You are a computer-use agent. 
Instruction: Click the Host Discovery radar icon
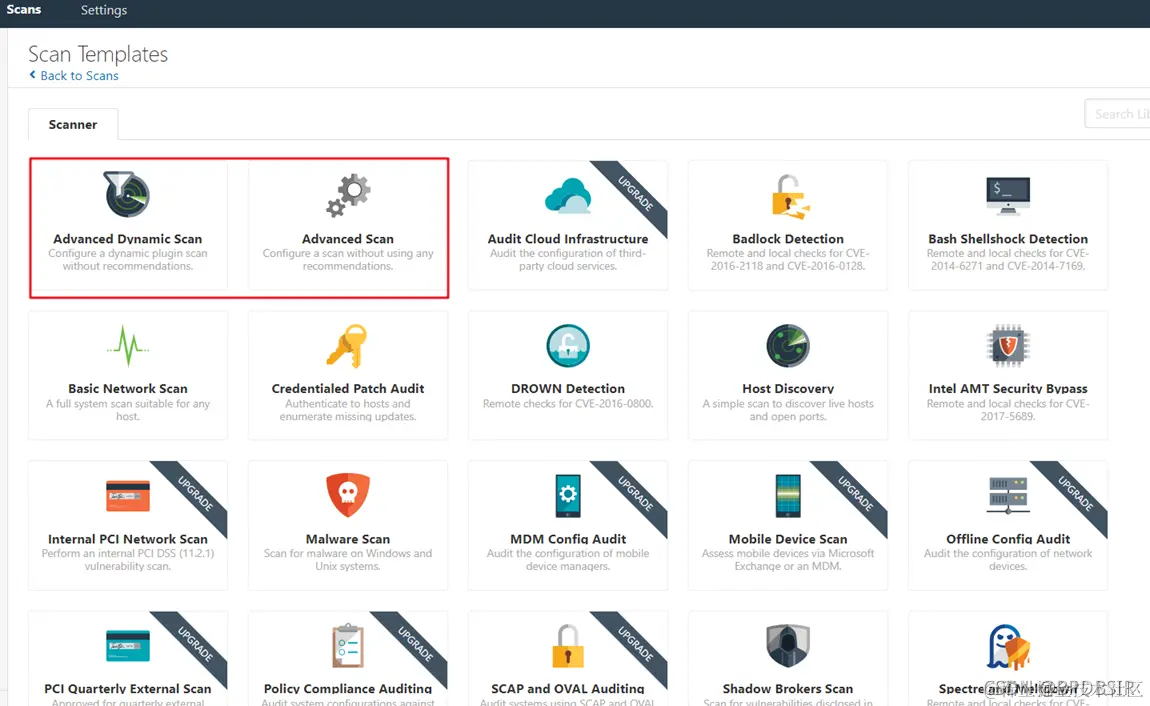point(788,345)
